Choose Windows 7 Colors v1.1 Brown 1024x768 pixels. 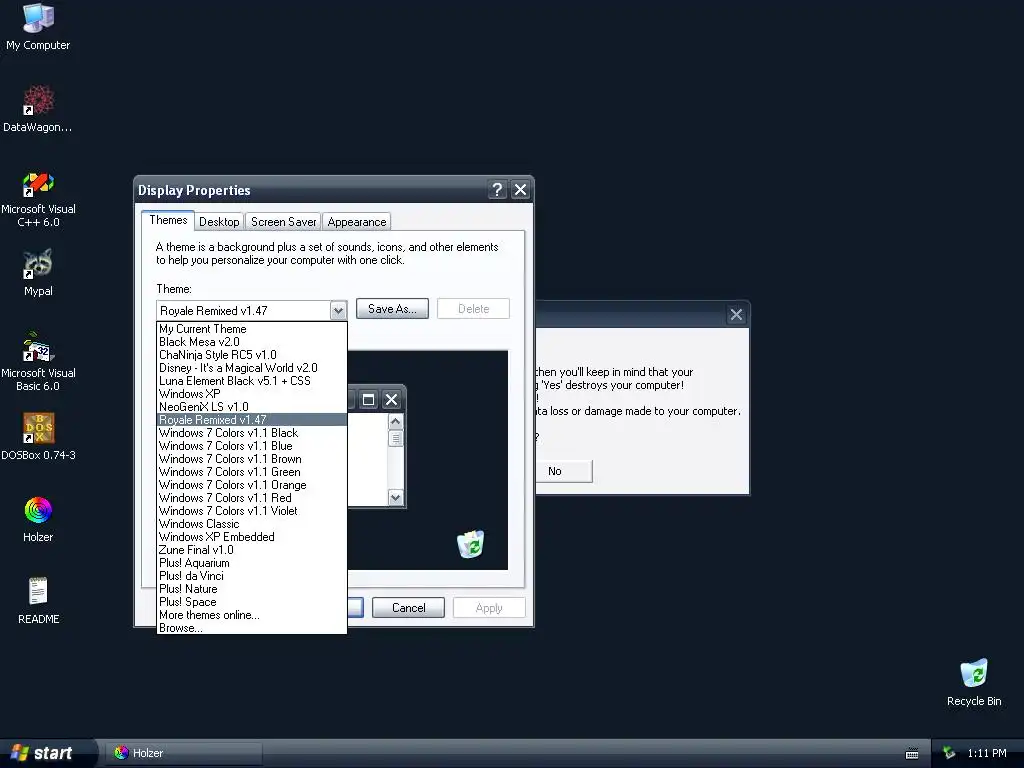(x=251, y=459)
